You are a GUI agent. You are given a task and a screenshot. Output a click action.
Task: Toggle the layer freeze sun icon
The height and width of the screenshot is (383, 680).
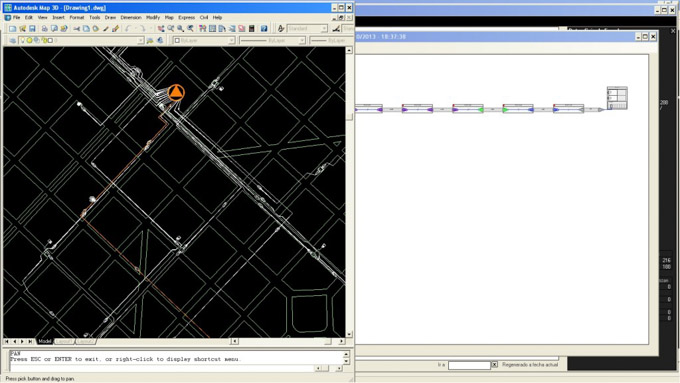click(x=29, y=40)
